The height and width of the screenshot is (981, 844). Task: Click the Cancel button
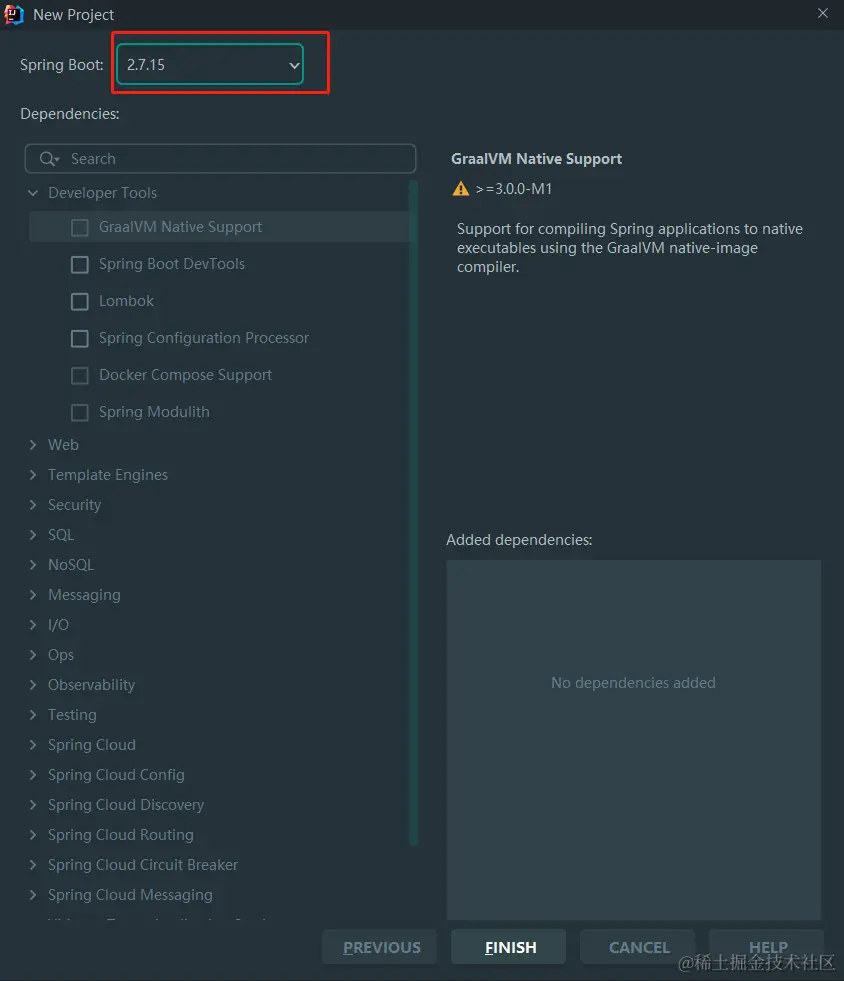638,947
